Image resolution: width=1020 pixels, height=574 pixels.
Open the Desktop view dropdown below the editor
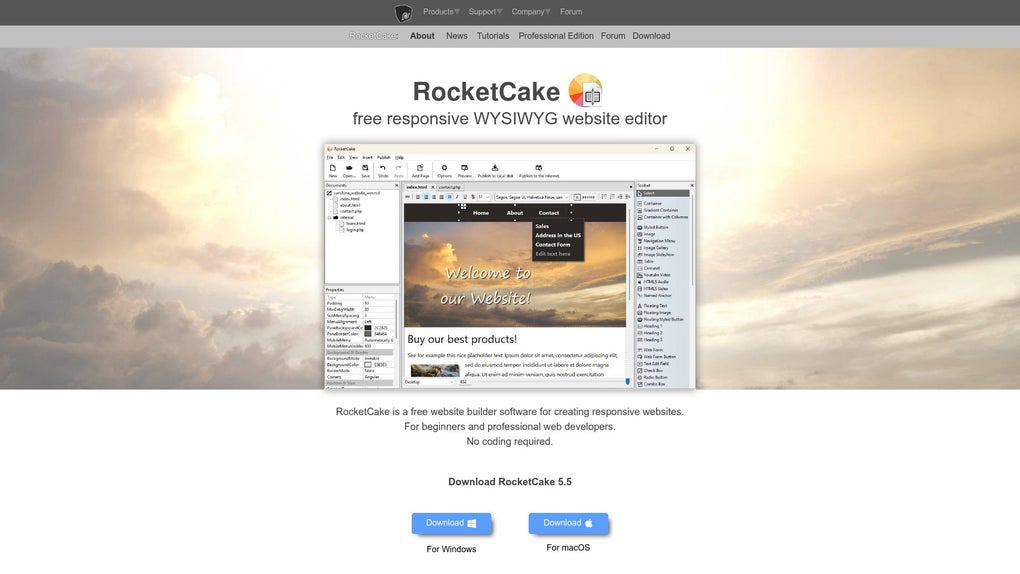coord(429,382)
